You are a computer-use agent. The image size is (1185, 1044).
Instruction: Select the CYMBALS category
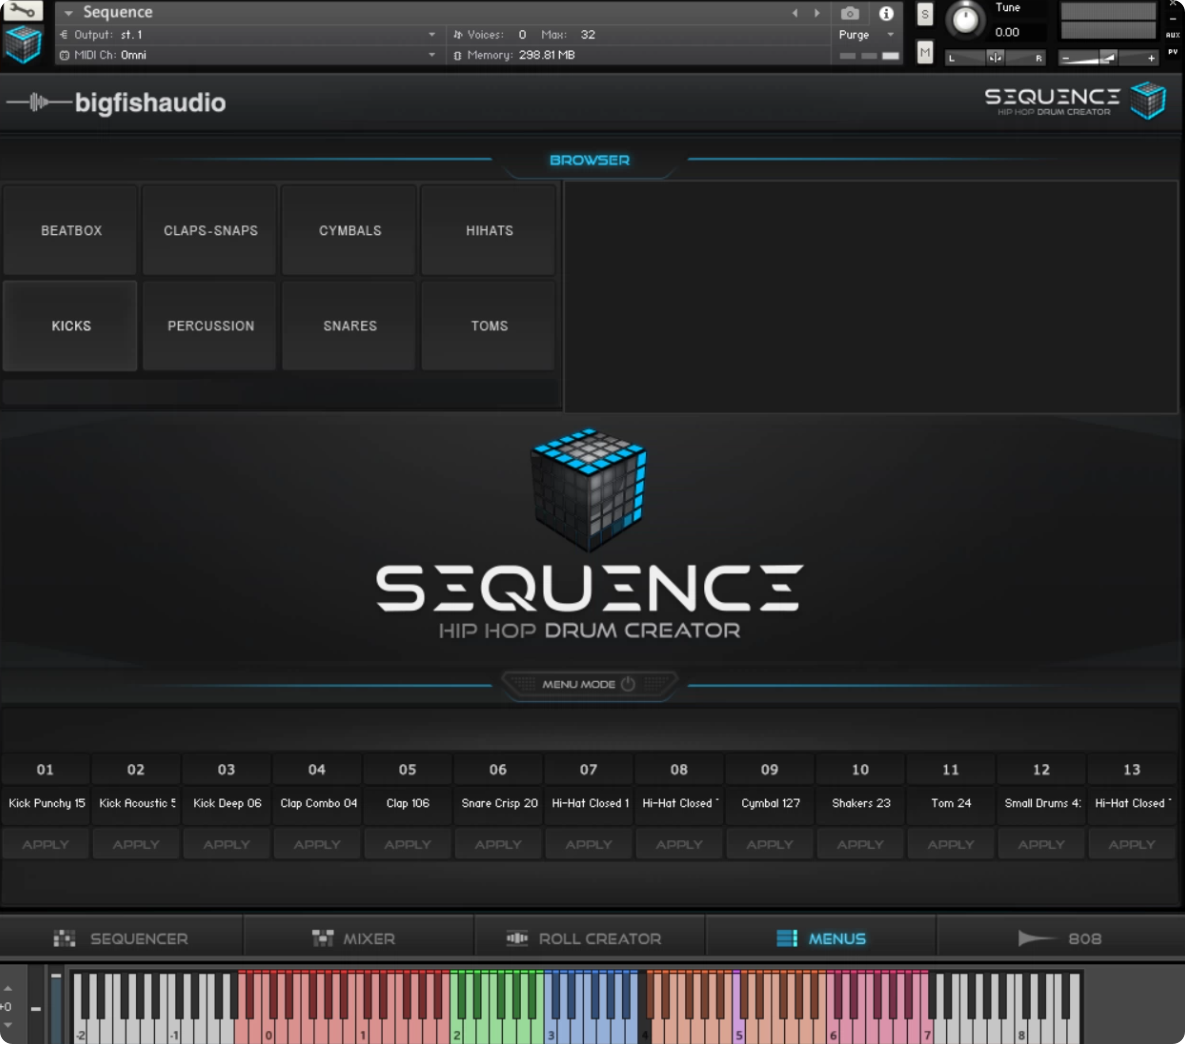point(349,231)
